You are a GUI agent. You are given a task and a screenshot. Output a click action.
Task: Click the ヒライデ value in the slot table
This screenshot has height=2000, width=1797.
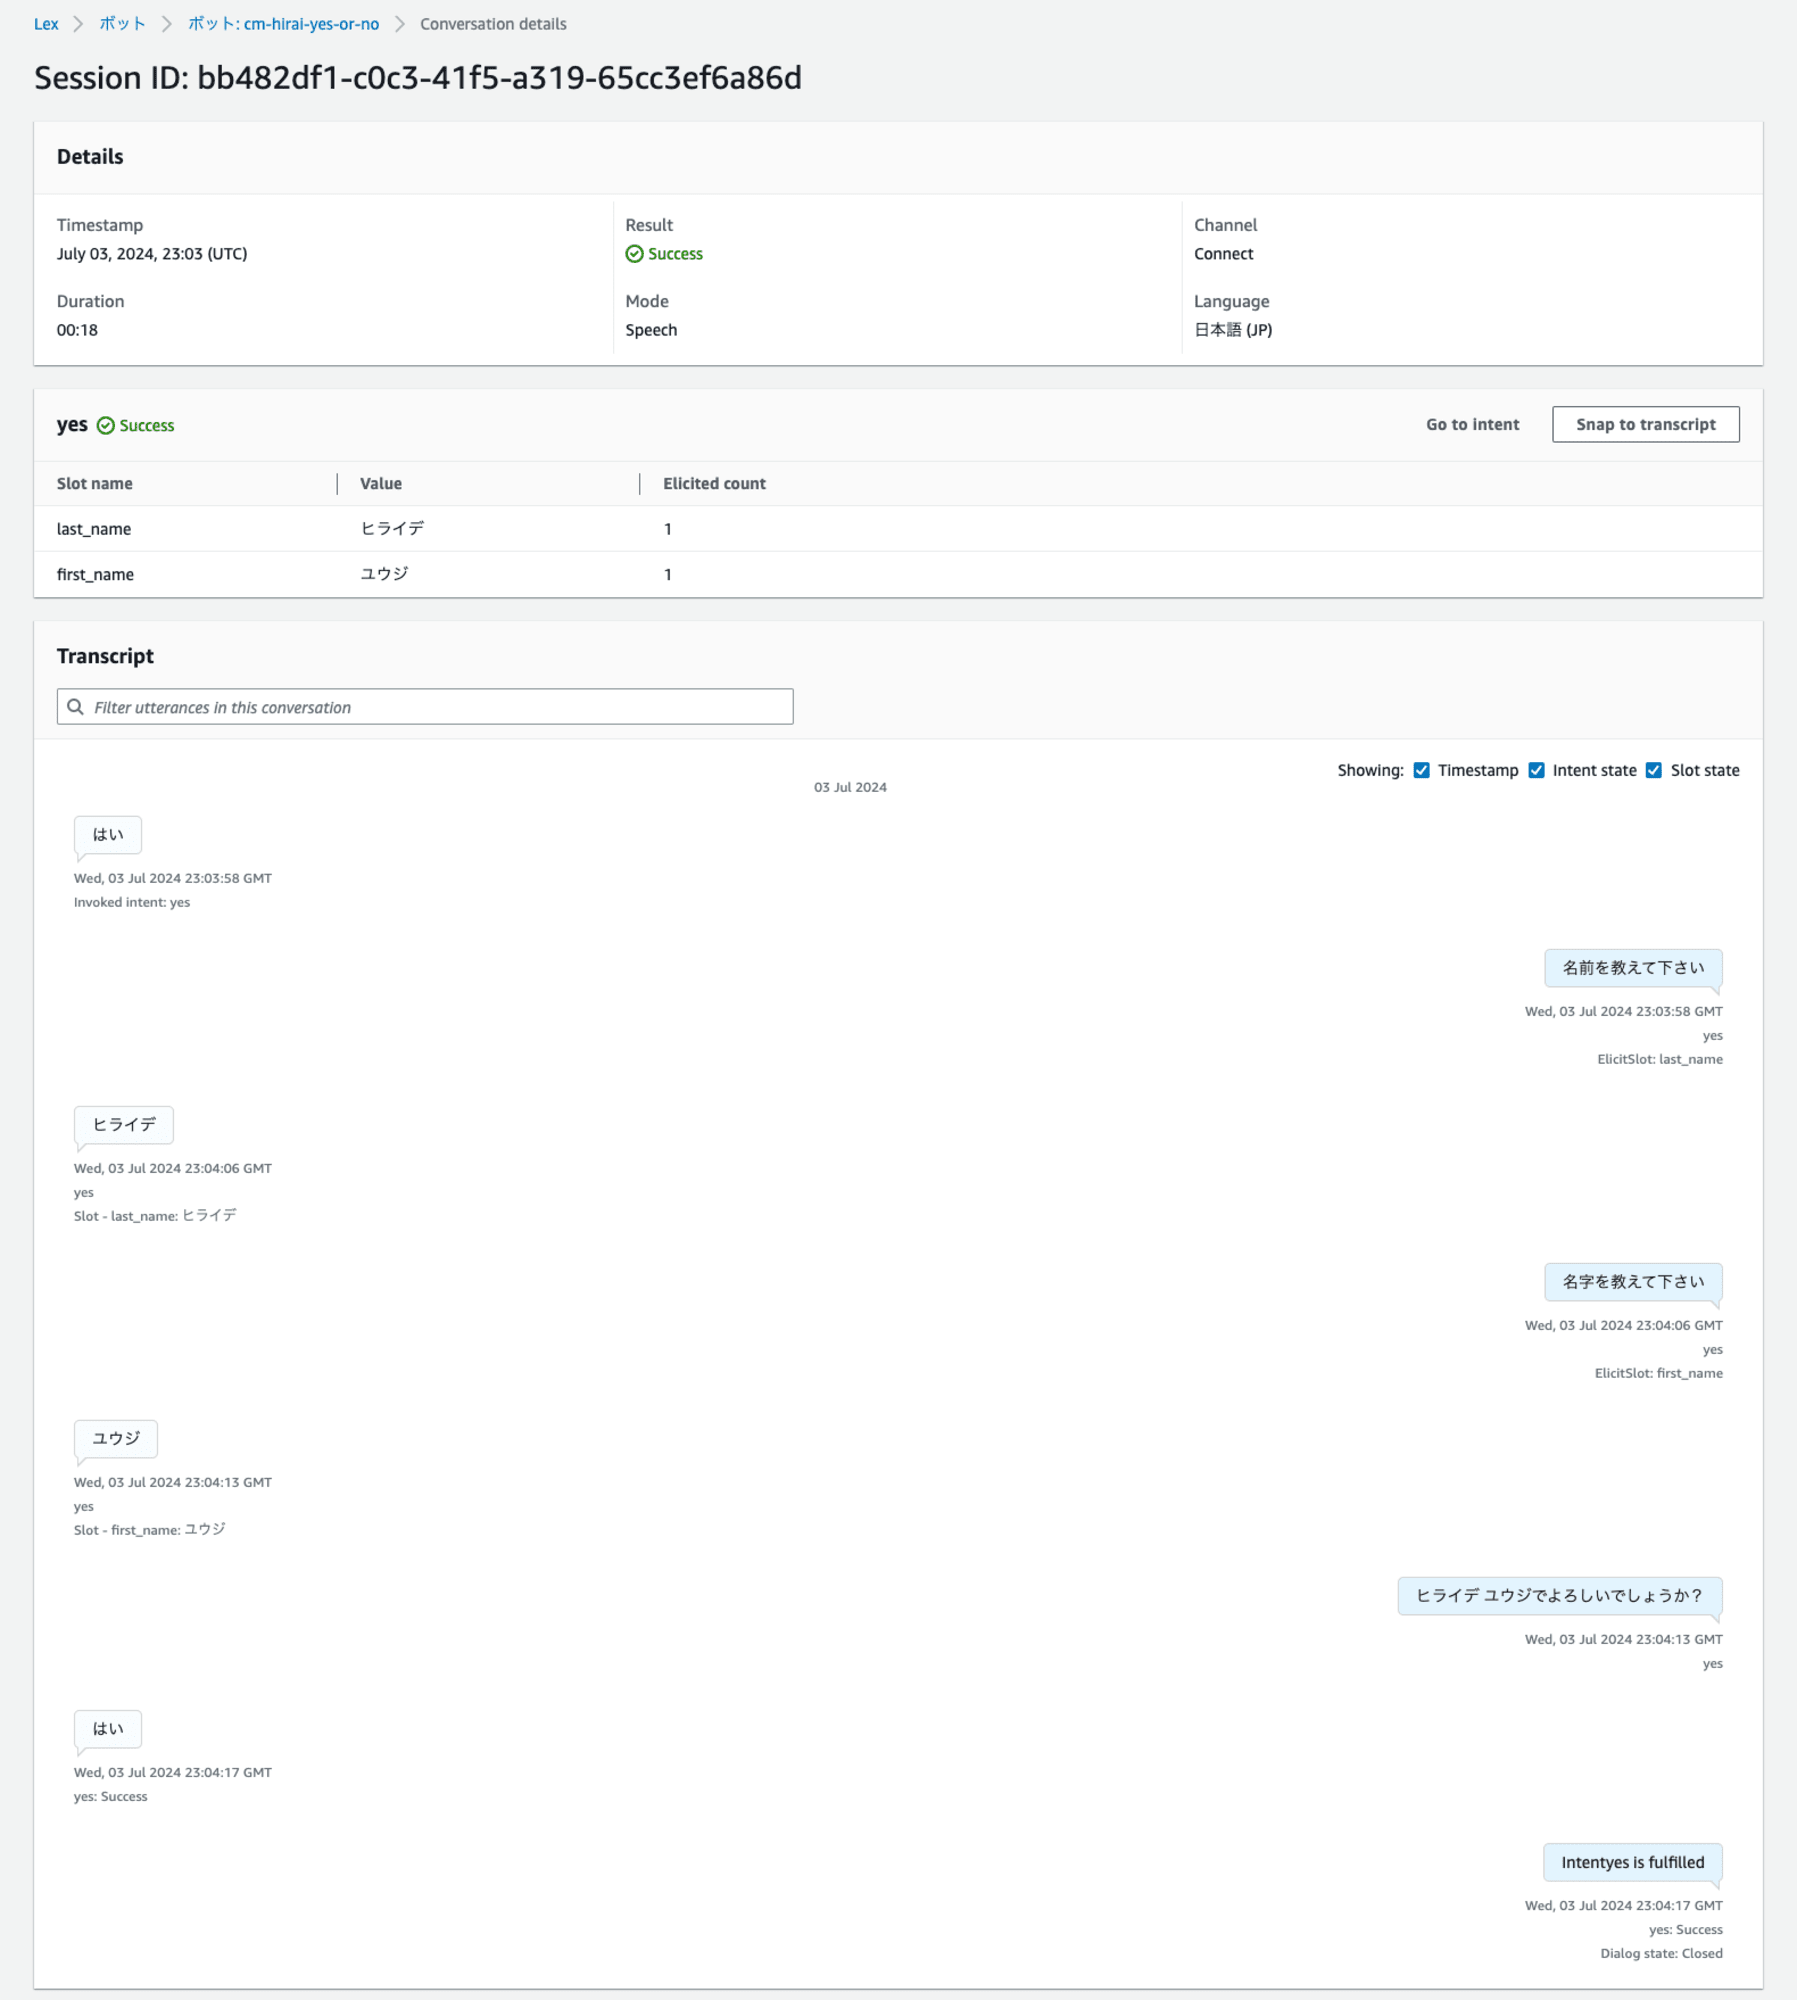tap(392, 529)
